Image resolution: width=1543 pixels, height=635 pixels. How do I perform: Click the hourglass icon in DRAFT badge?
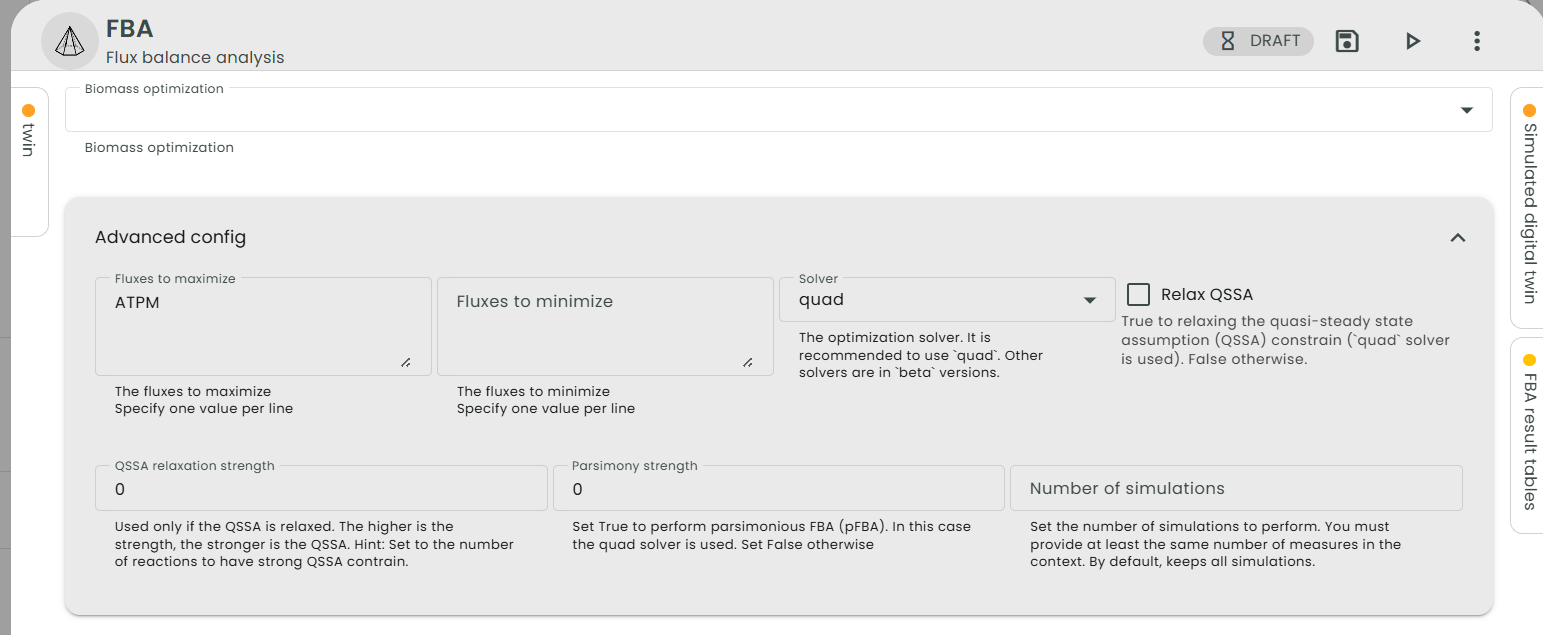[x=1227, y=41]
